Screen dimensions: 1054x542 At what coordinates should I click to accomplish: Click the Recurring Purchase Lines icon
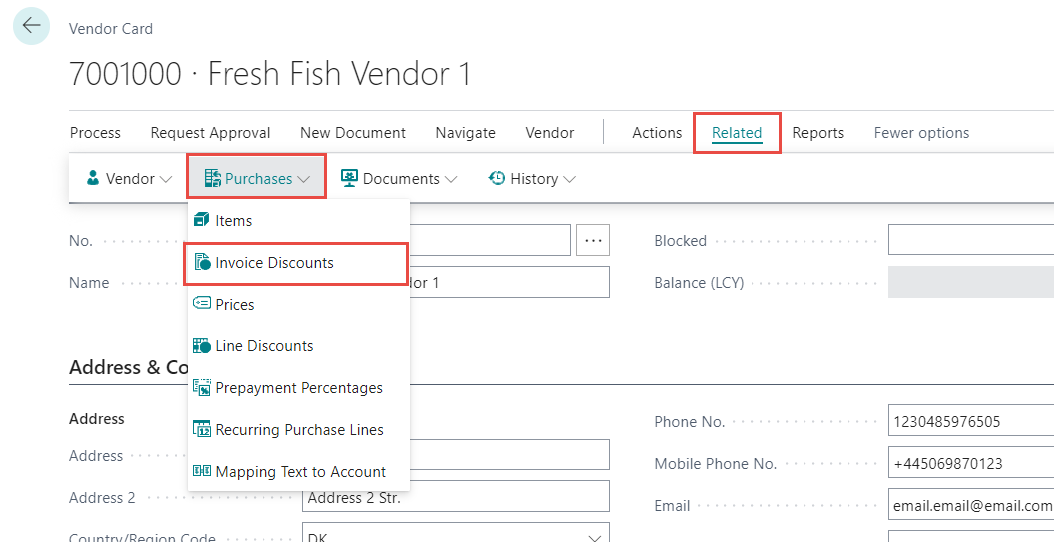coord(202,430)
